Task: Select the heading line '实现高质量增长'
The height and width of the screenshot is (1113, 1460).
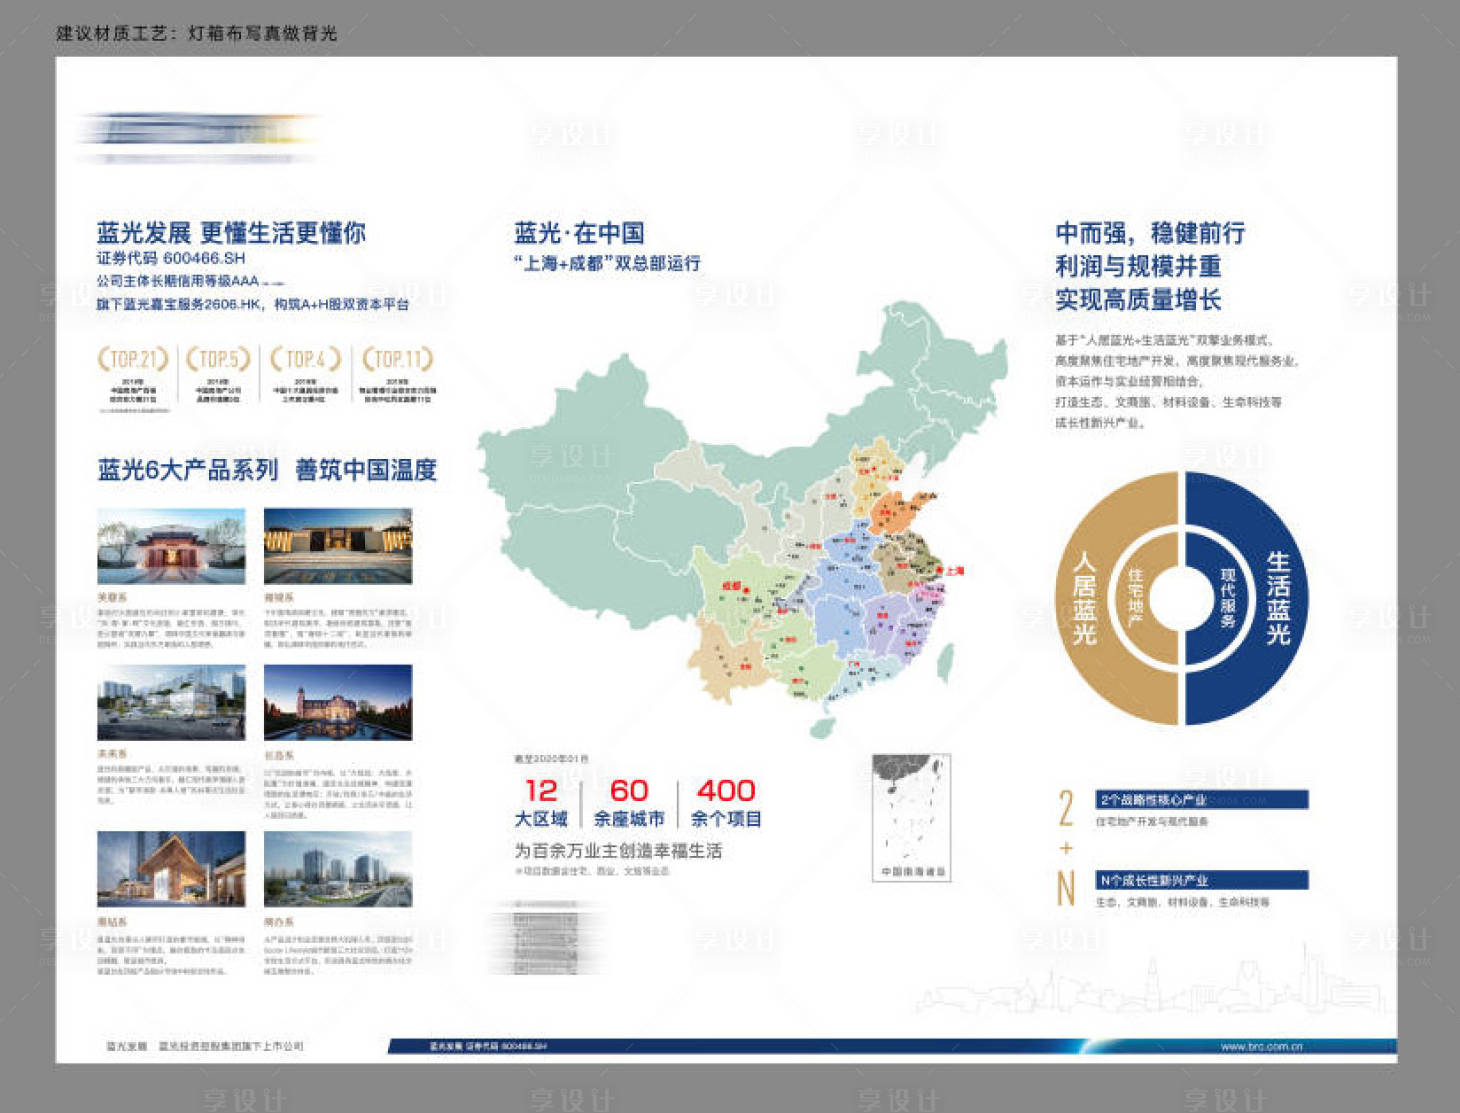Action: (1138, 299)
